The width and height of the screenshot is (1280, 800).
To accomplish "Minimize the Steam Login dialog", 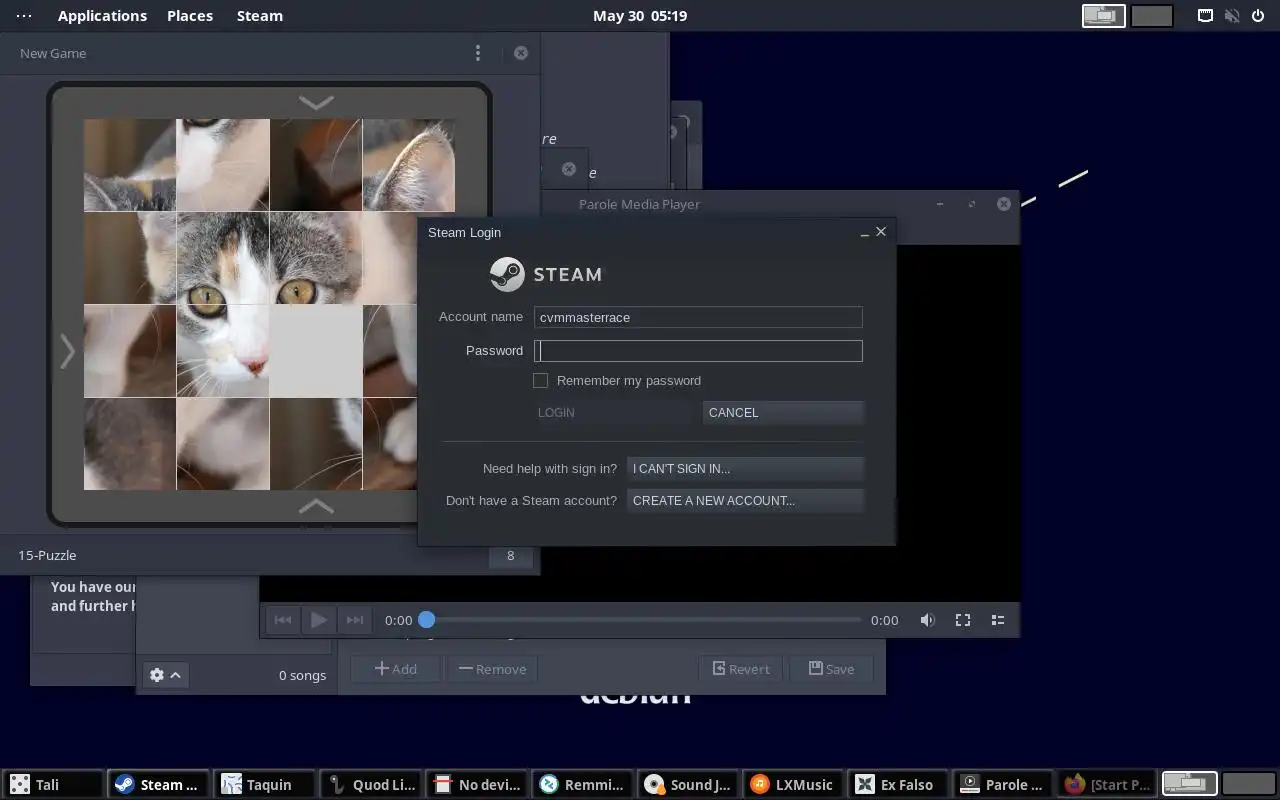I will pyautogui.click(x=865, y=232).
